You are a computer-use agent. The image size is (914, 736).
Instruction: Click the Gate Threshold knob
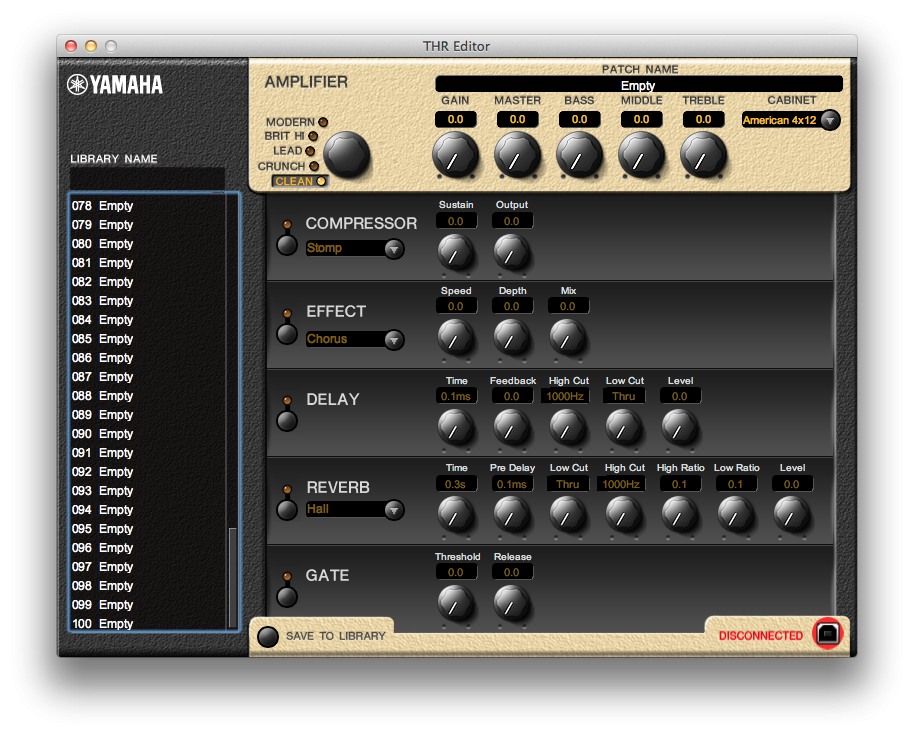pos(455,603)
